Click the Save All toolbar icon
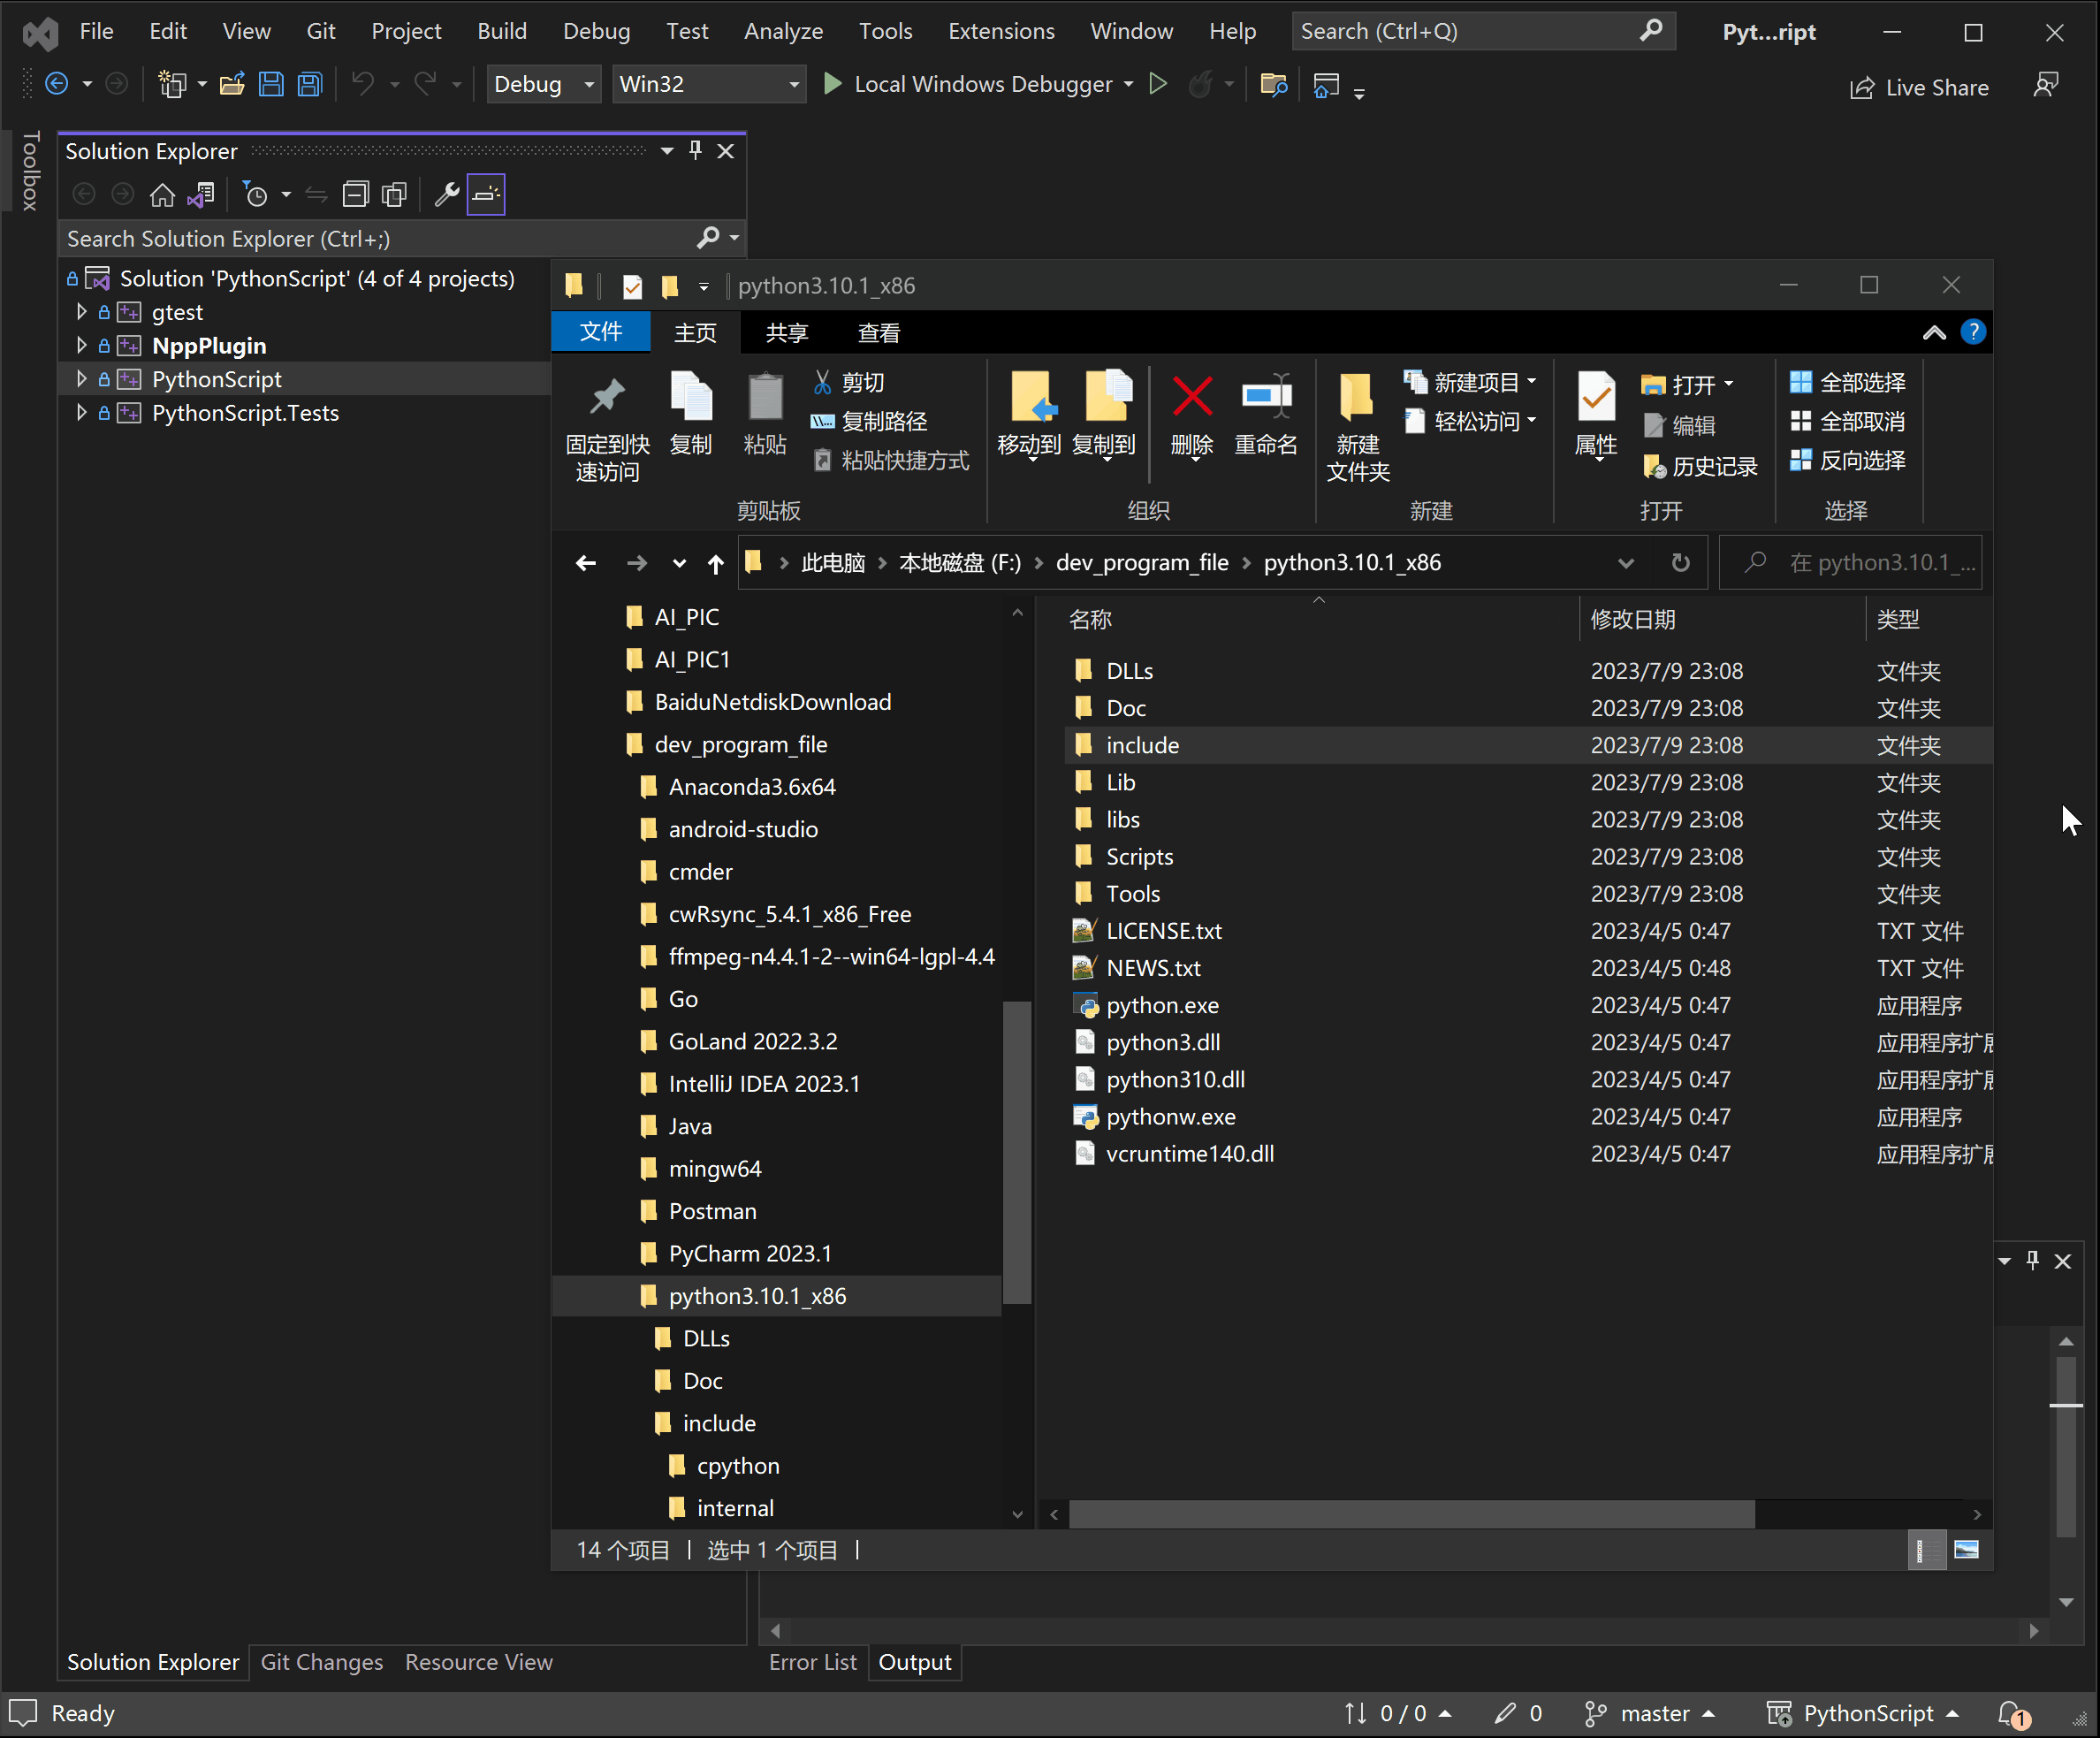This screenshot has height=1738, width=2100. pos(310,85)
